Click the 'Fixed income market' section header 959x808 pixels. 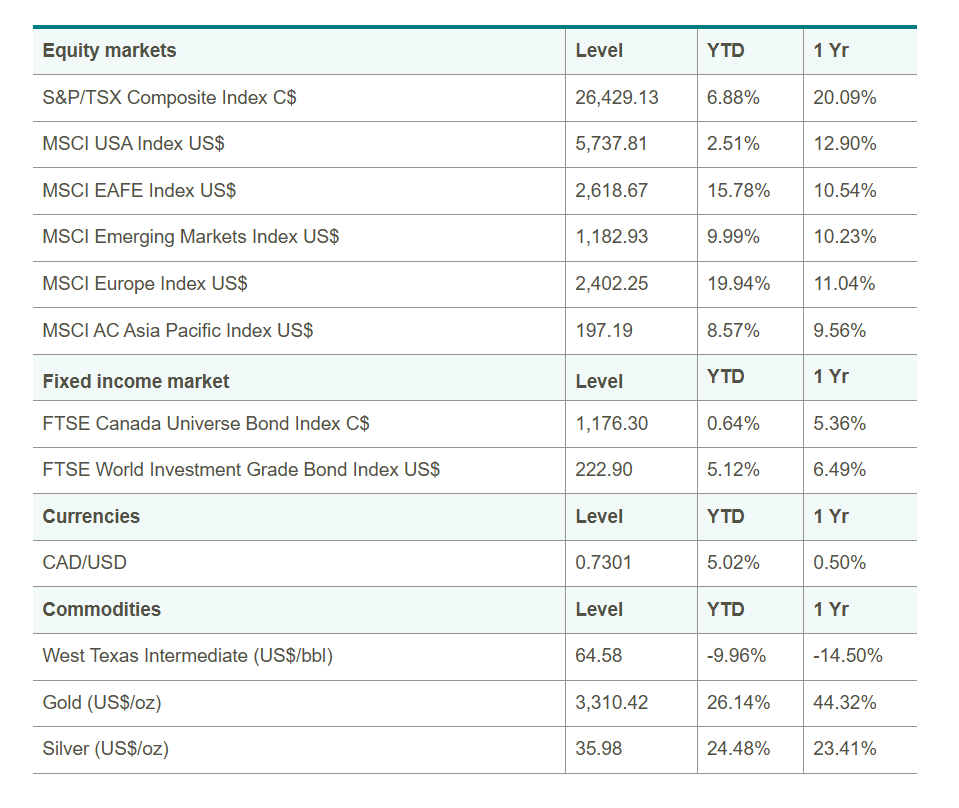tap(136, 382)
